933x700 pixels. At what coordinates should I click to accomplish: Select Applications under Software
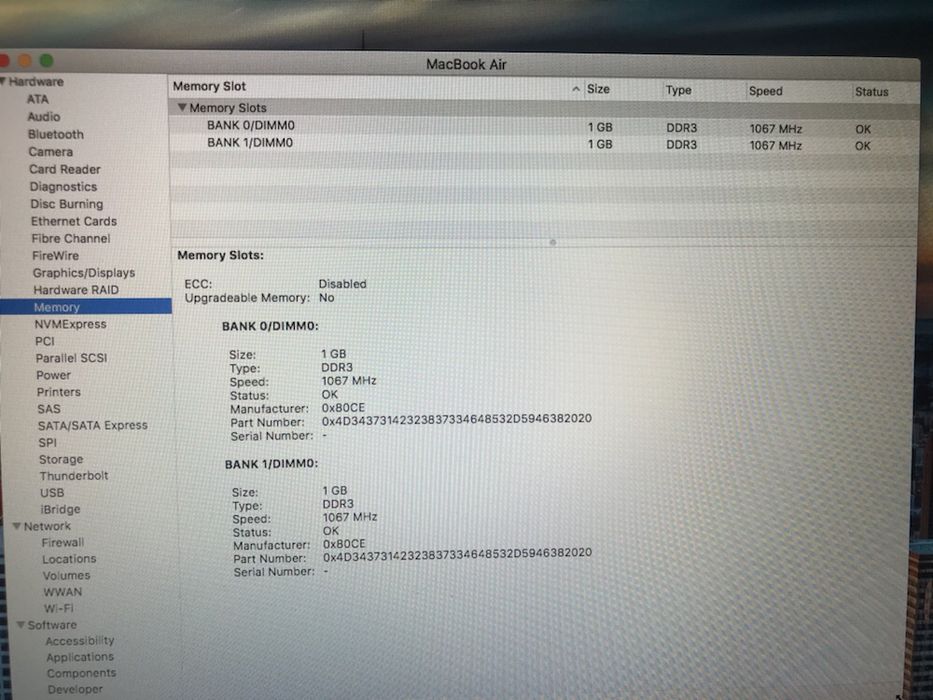(80, 657)
